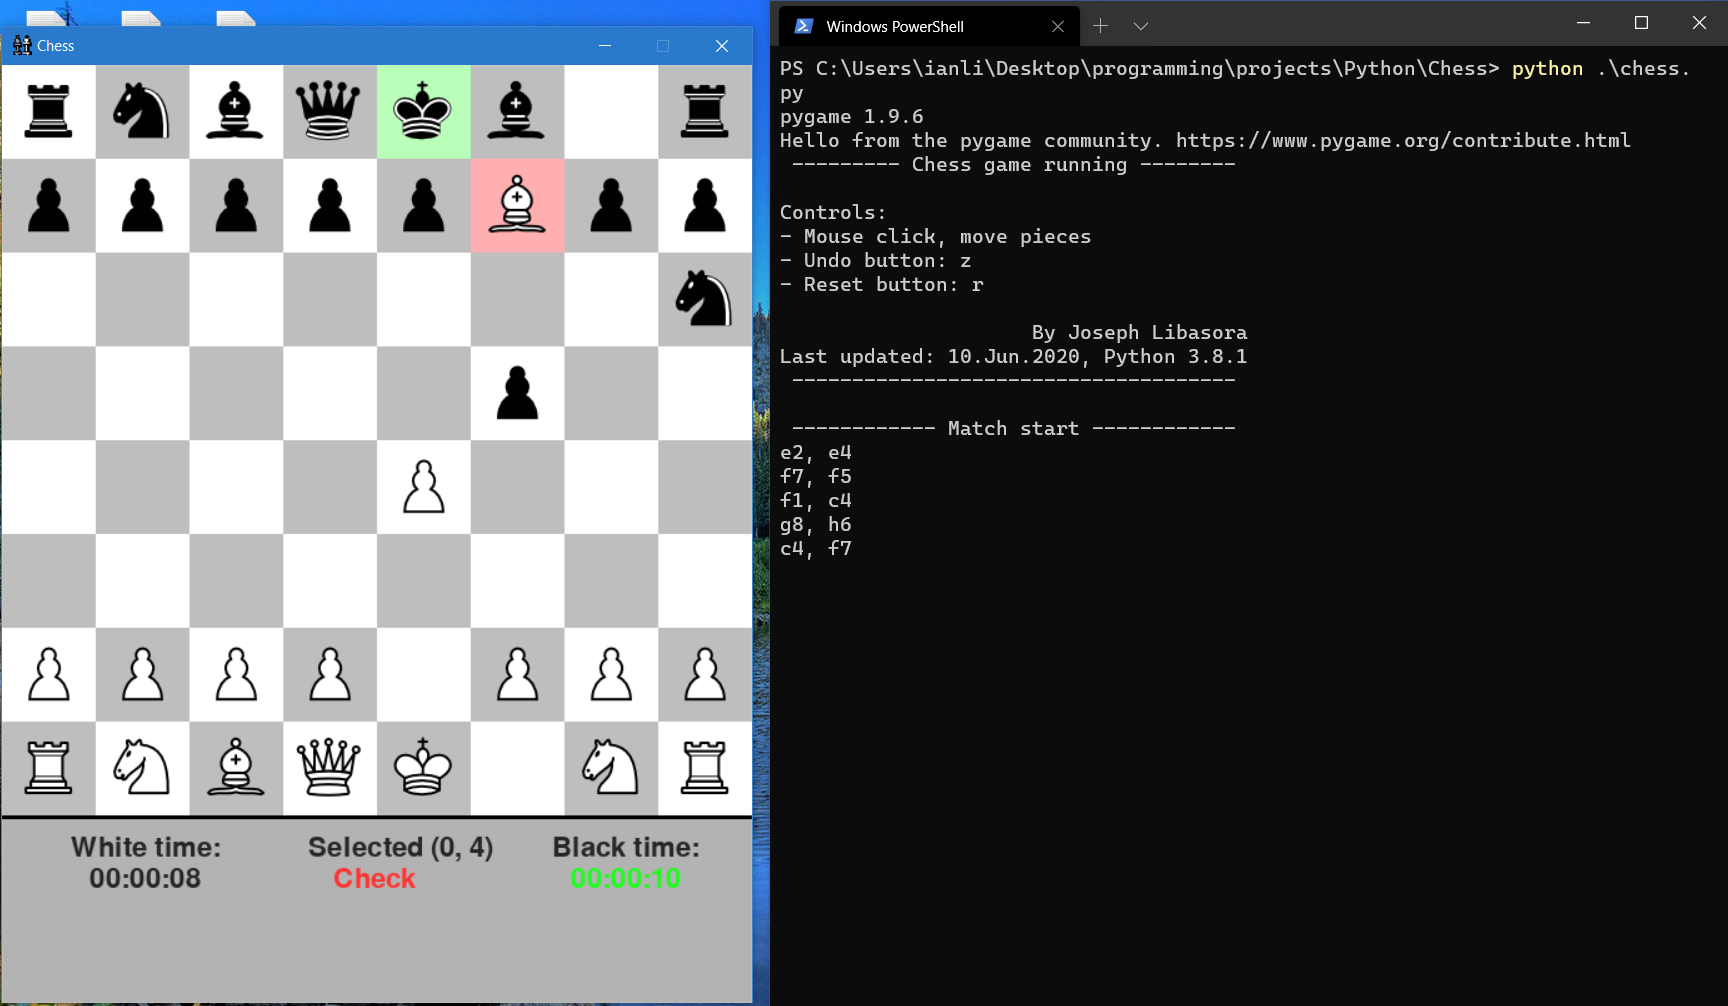This screenshot has height=1006, width=1728.
Task: Select the black rook on a8
Action: coord(48,111)
